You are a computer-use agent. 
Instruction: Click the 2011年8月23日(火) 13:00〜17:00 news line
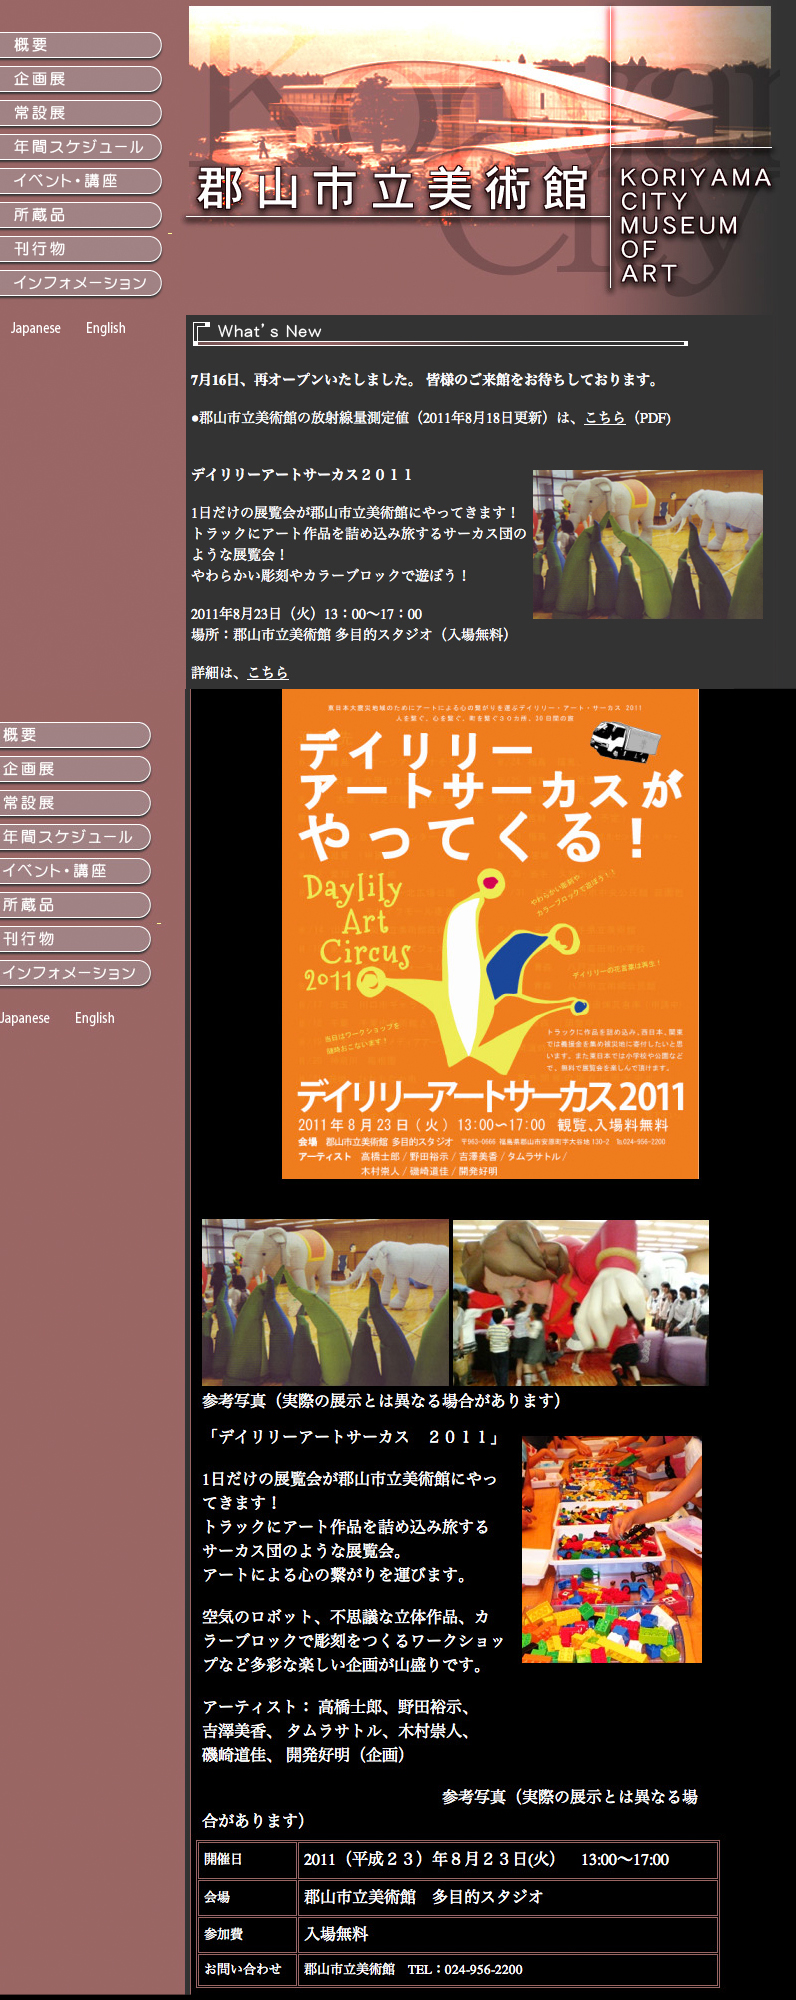307,614
